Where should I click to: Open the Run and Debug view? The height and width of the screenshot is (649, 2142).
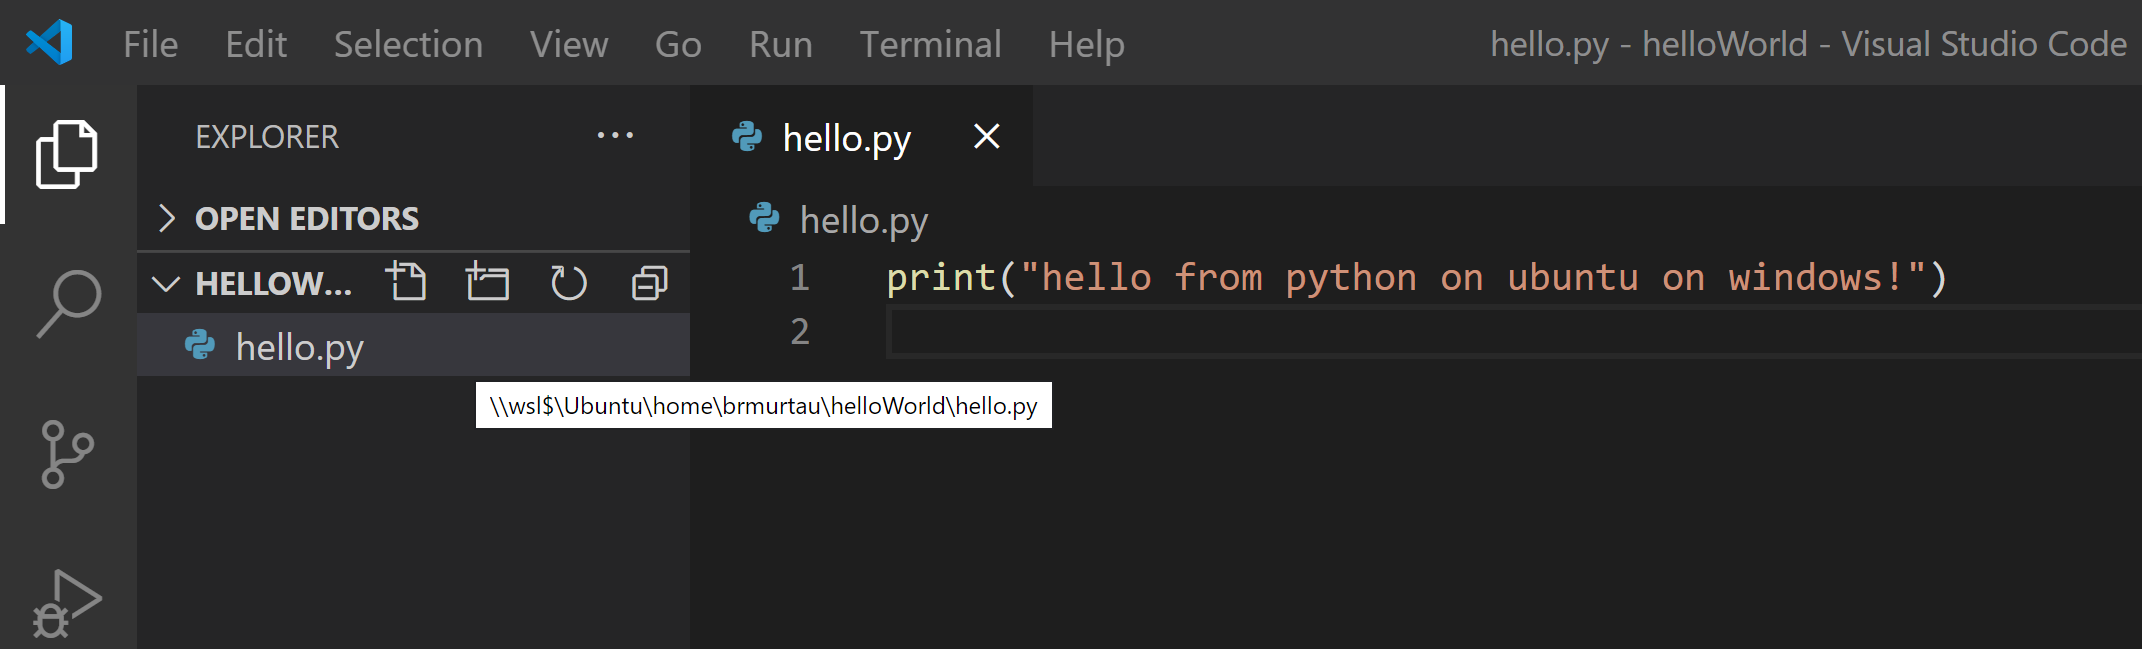(x=68, y=604)
